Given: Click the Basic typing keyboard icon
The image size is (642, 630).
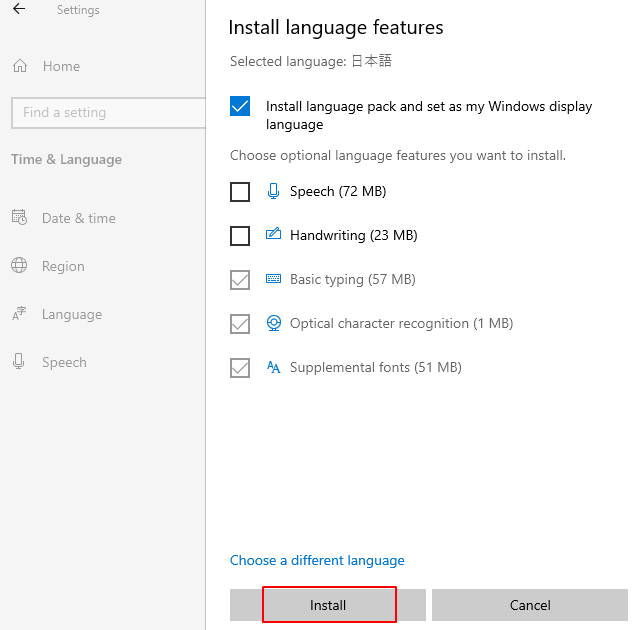Looking at the screenshot, I should tap(274, 279).
